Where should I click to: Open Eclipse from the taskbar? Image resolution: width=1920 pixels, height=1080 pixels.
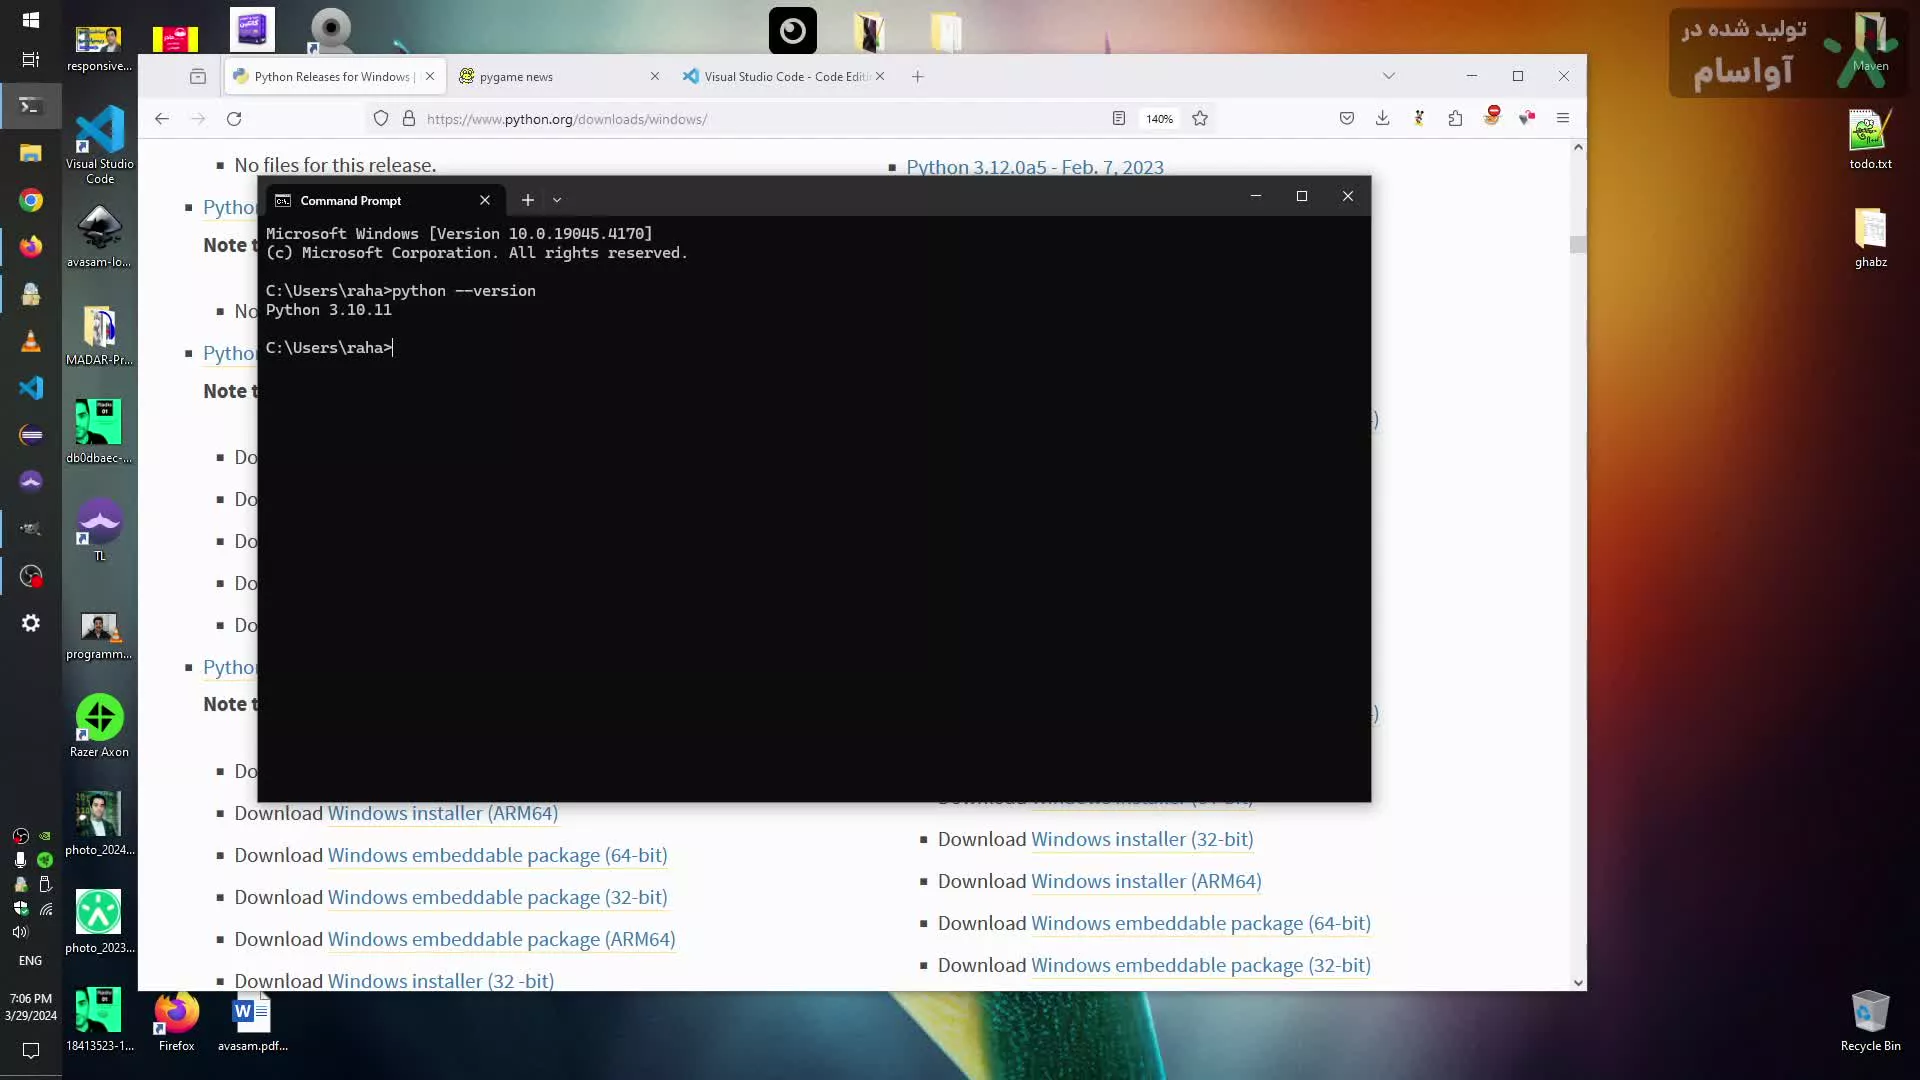pyautogui.click(x=31, y=435)
